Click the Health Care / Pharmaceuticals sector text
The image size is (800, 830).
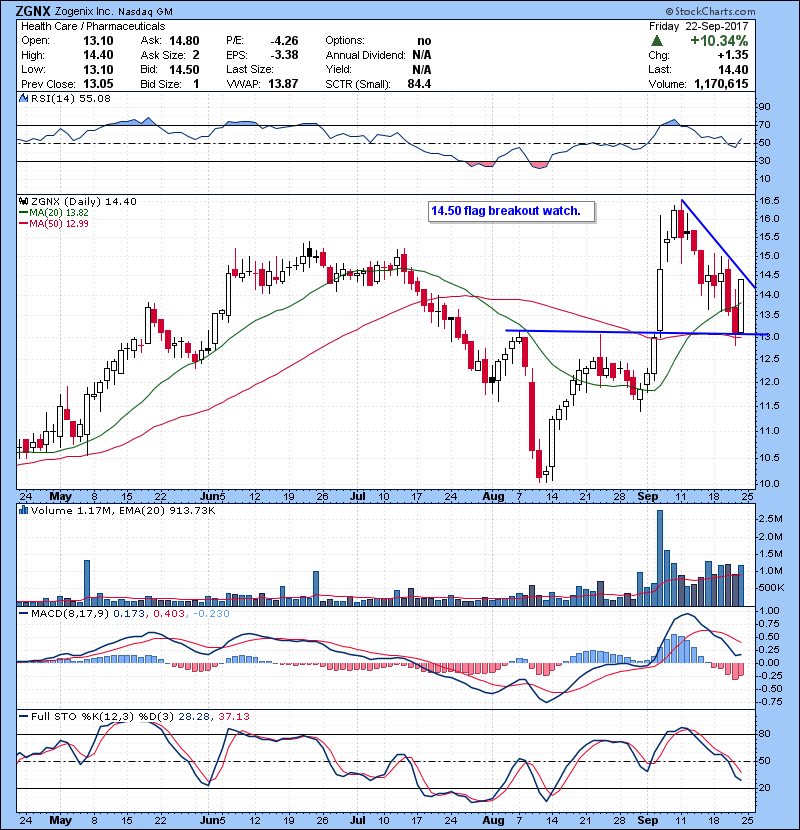93,26
